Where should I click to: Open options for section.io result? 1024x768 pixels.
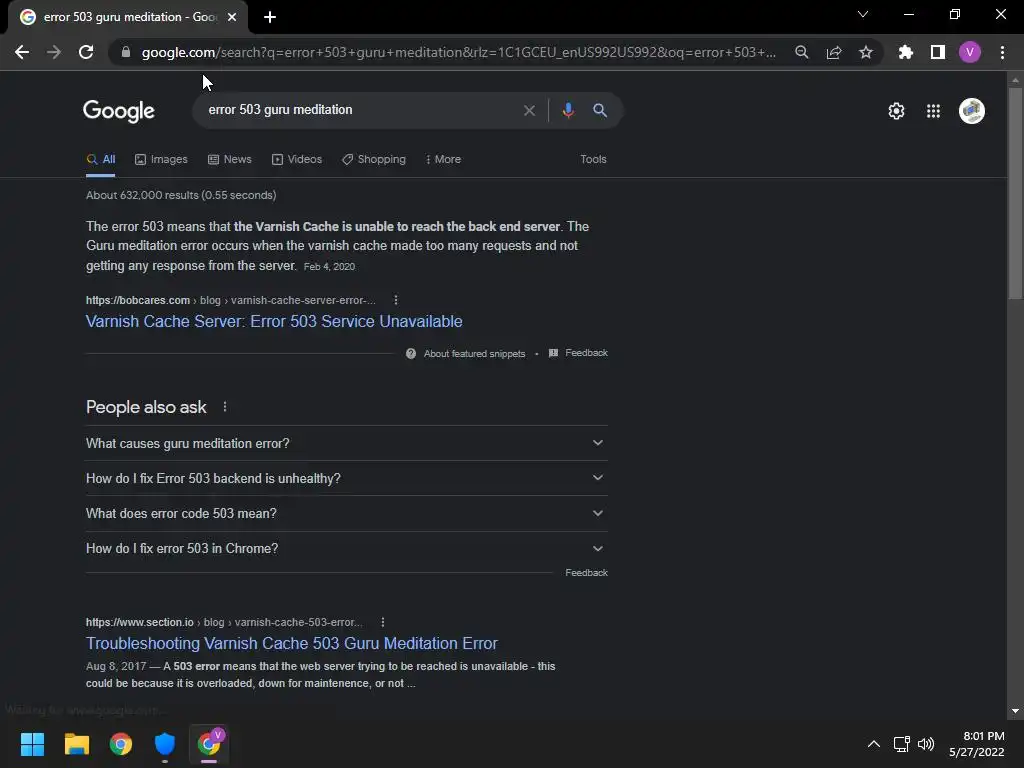[x=383, y=622]
